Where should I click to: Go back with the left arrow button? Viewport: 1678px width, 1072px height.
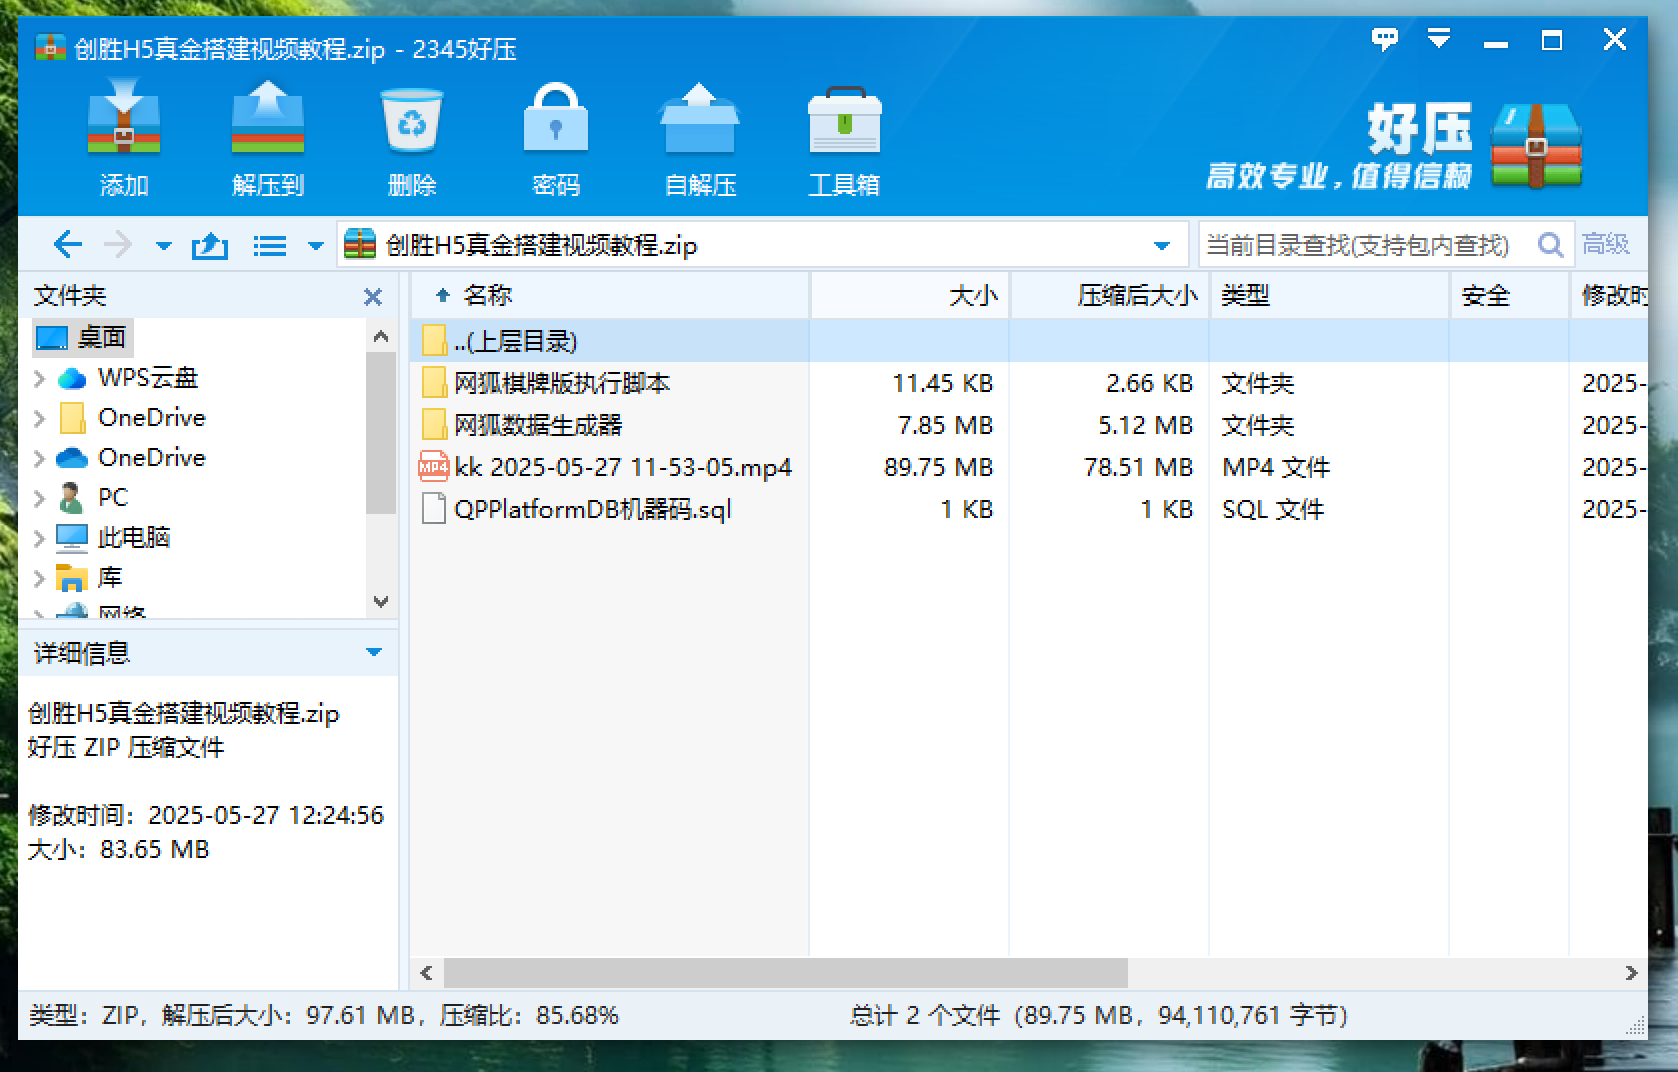[x=67, y=244]
